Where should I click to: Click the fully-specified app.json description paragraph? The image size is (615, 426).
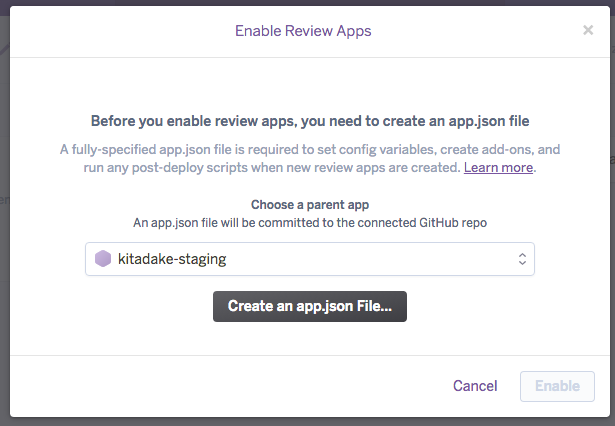pos(310,158)
